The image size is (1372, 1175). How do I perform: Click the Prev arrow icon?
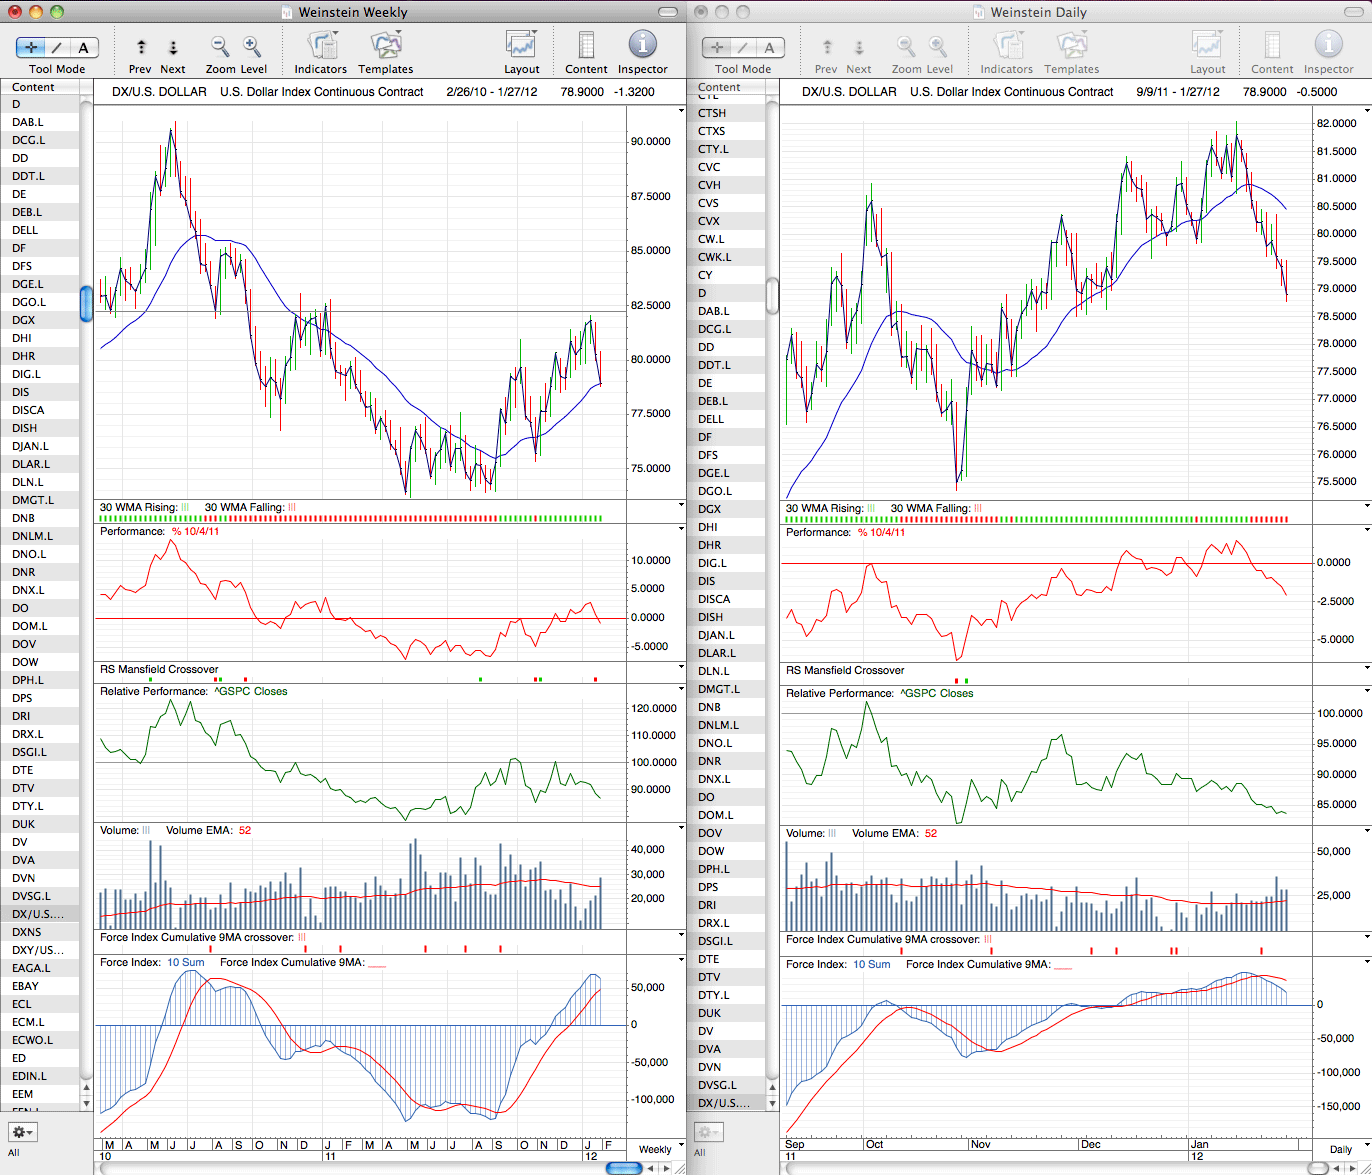pos(141,47)
